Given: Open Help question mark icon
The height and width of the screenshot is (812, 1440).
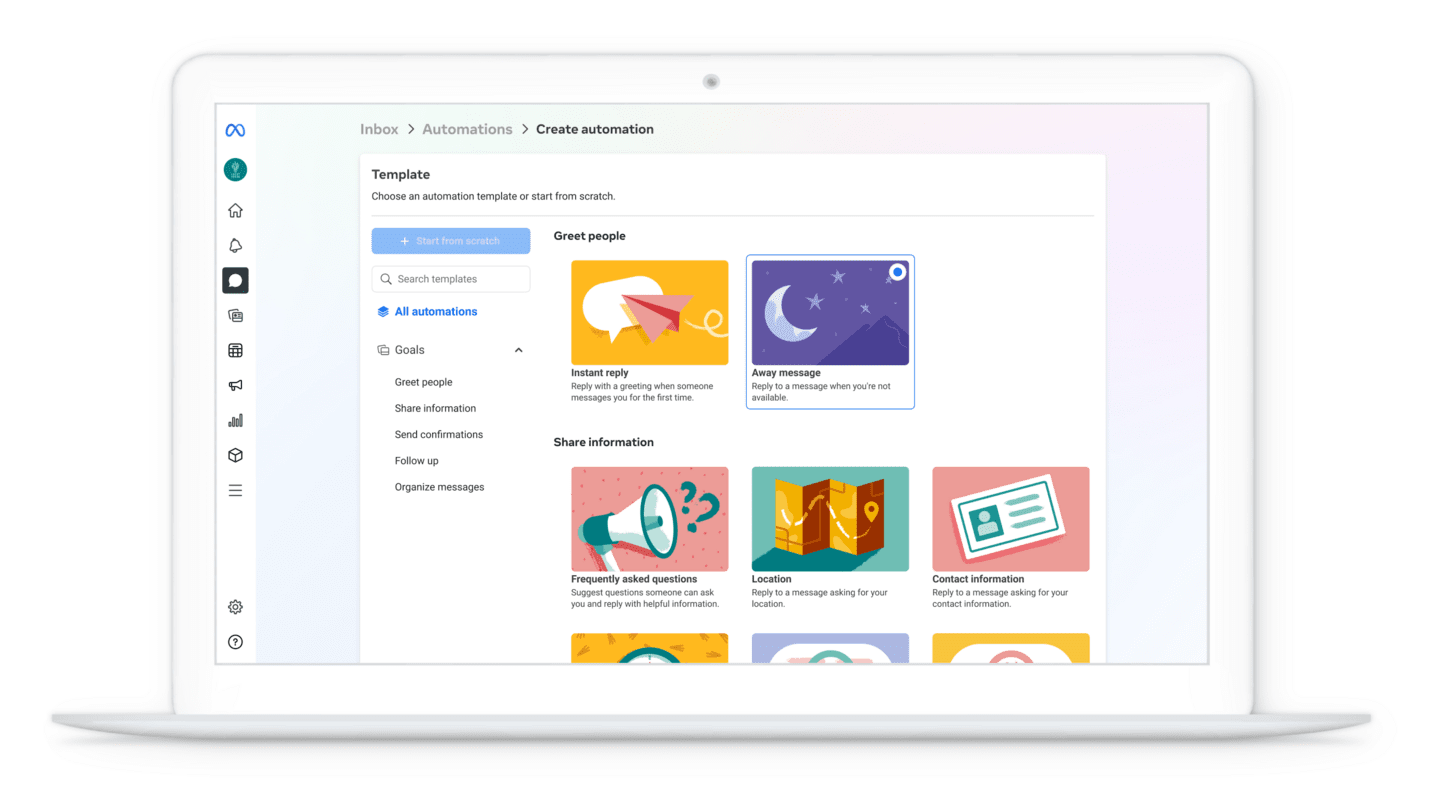Looking at the screenshot, I should [x=235, y=642].
